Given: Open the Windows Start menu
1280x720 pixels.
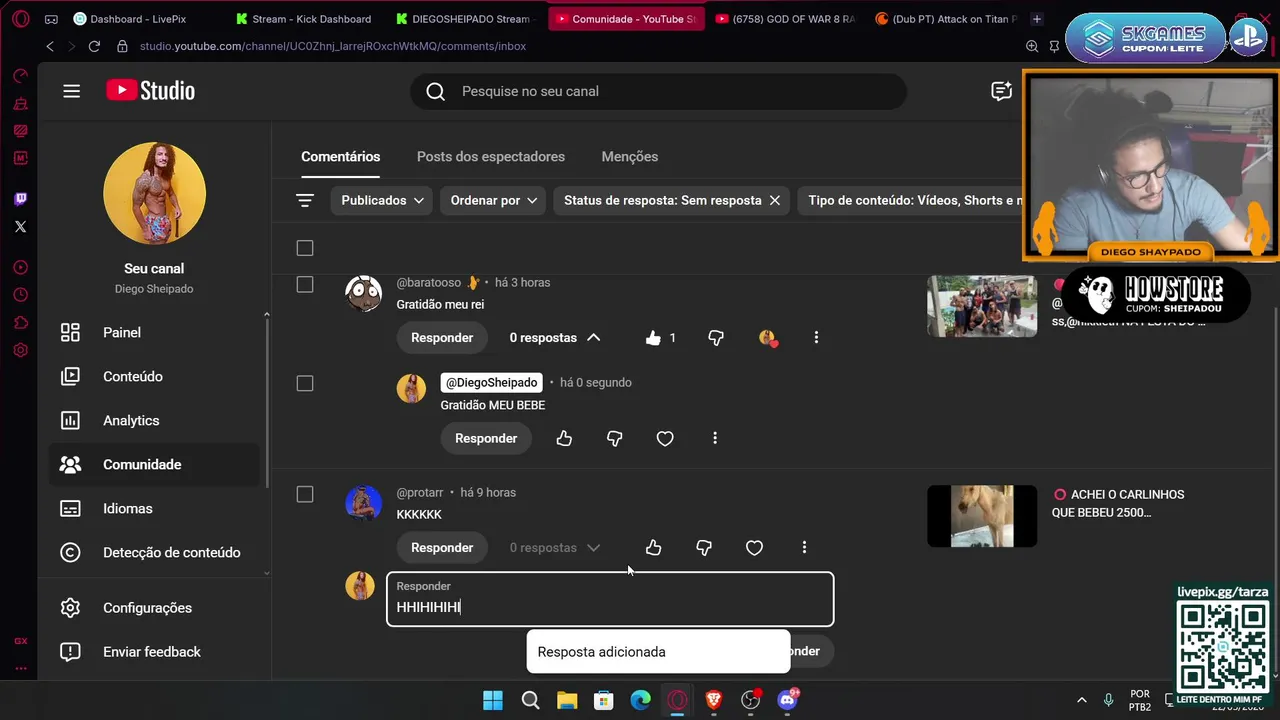Looking at the screenshot, I should pyautogui.click(x=493, y=700).
